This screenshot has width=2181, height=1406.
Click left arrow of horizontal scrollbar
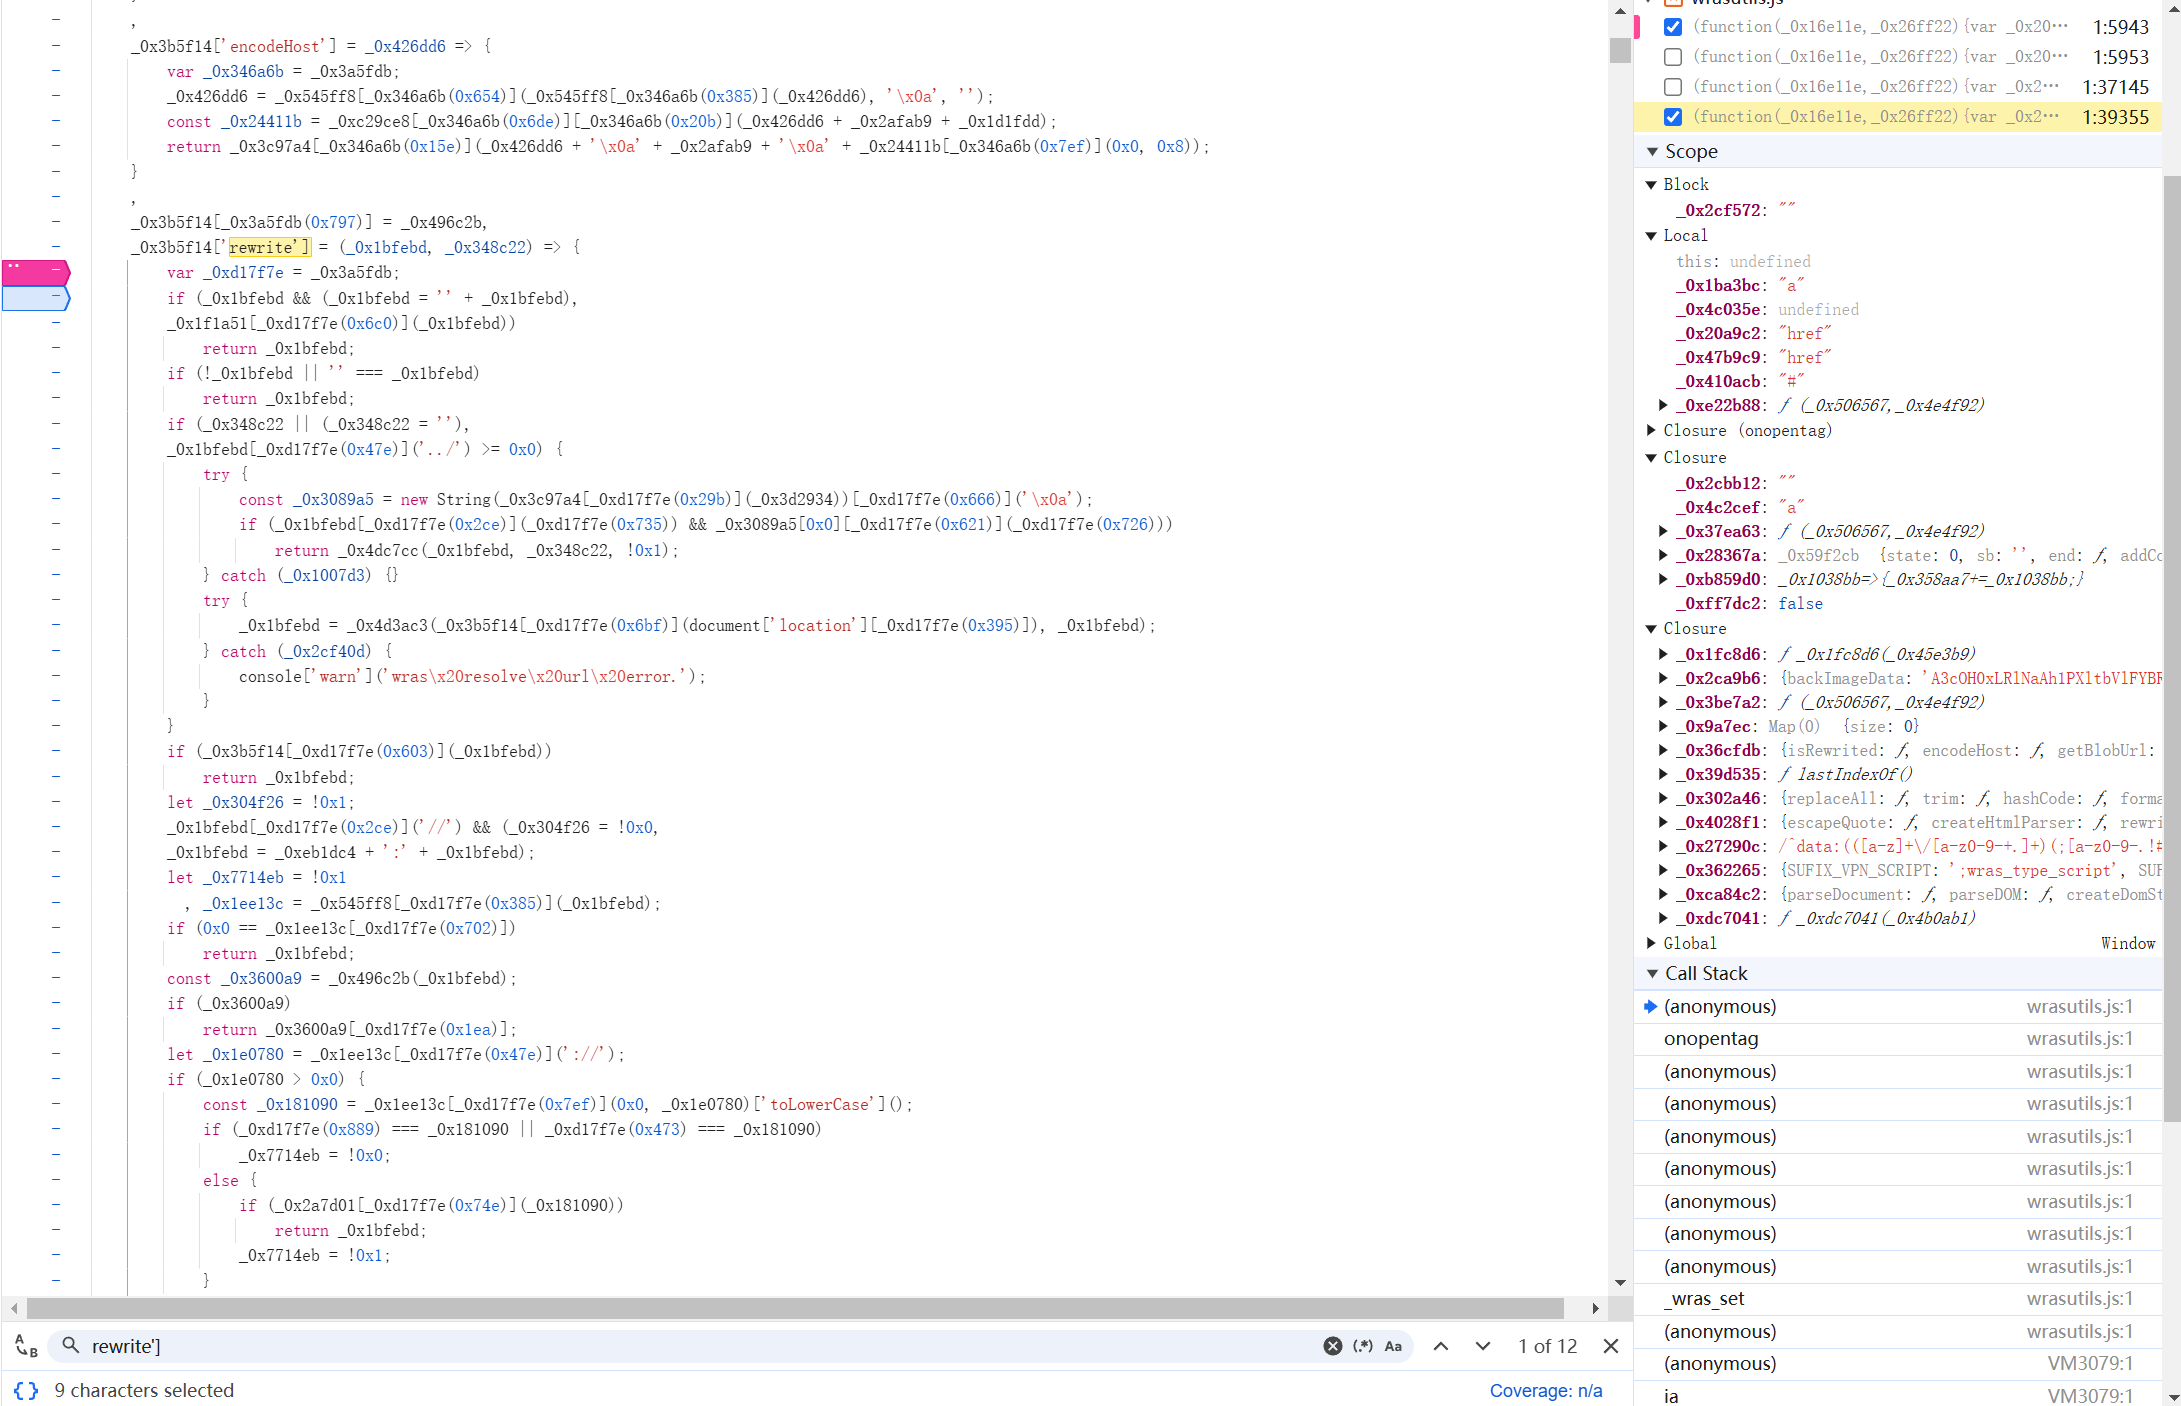point(13,1309)
